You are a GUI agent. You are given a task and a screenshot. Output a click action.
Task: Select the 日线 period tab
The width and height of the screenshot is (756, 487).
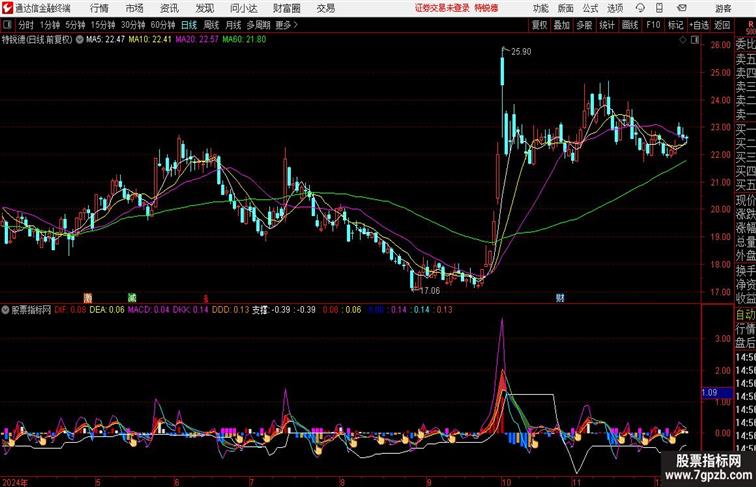189,25
